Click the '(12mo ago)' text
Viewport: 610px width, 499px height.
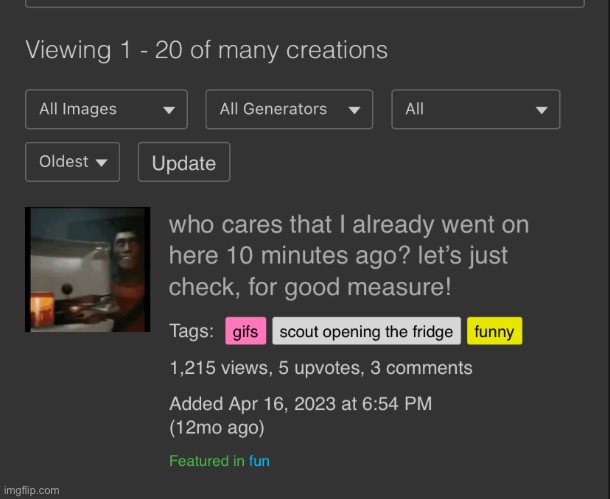(x=217, y=428)
